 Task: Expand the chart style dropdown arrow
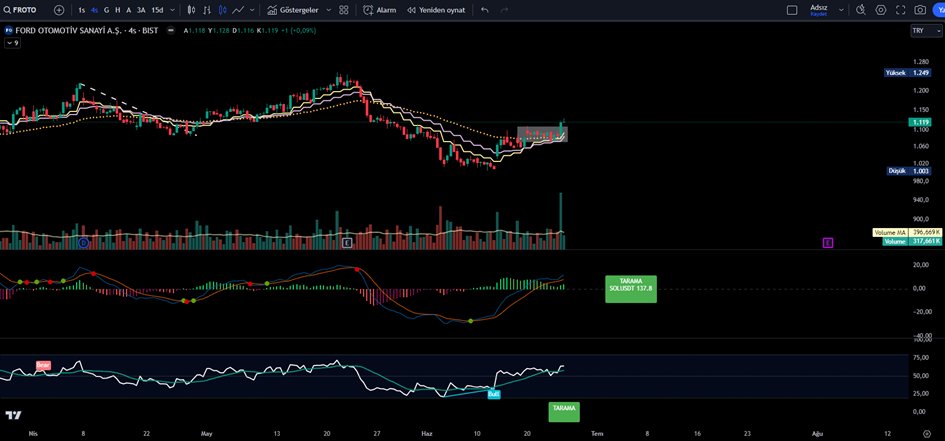[x=252, y=10]
